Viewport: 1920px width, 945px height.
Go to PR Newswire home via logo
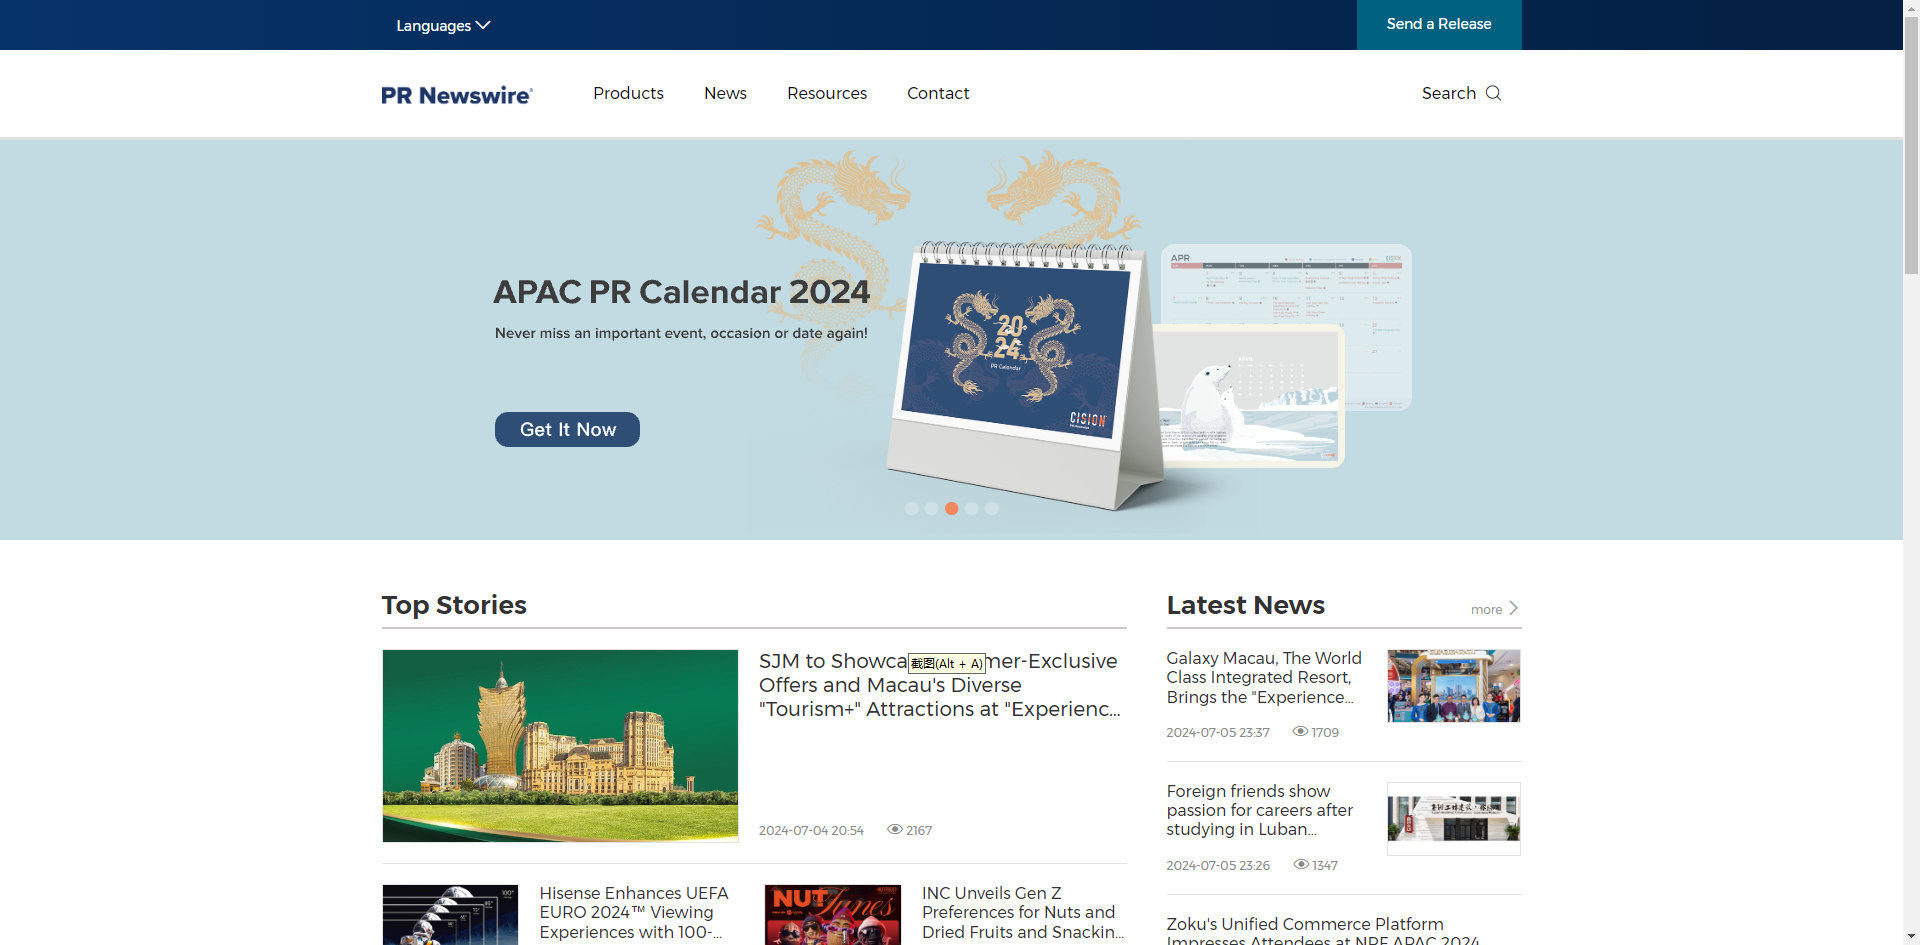(457, 95)
